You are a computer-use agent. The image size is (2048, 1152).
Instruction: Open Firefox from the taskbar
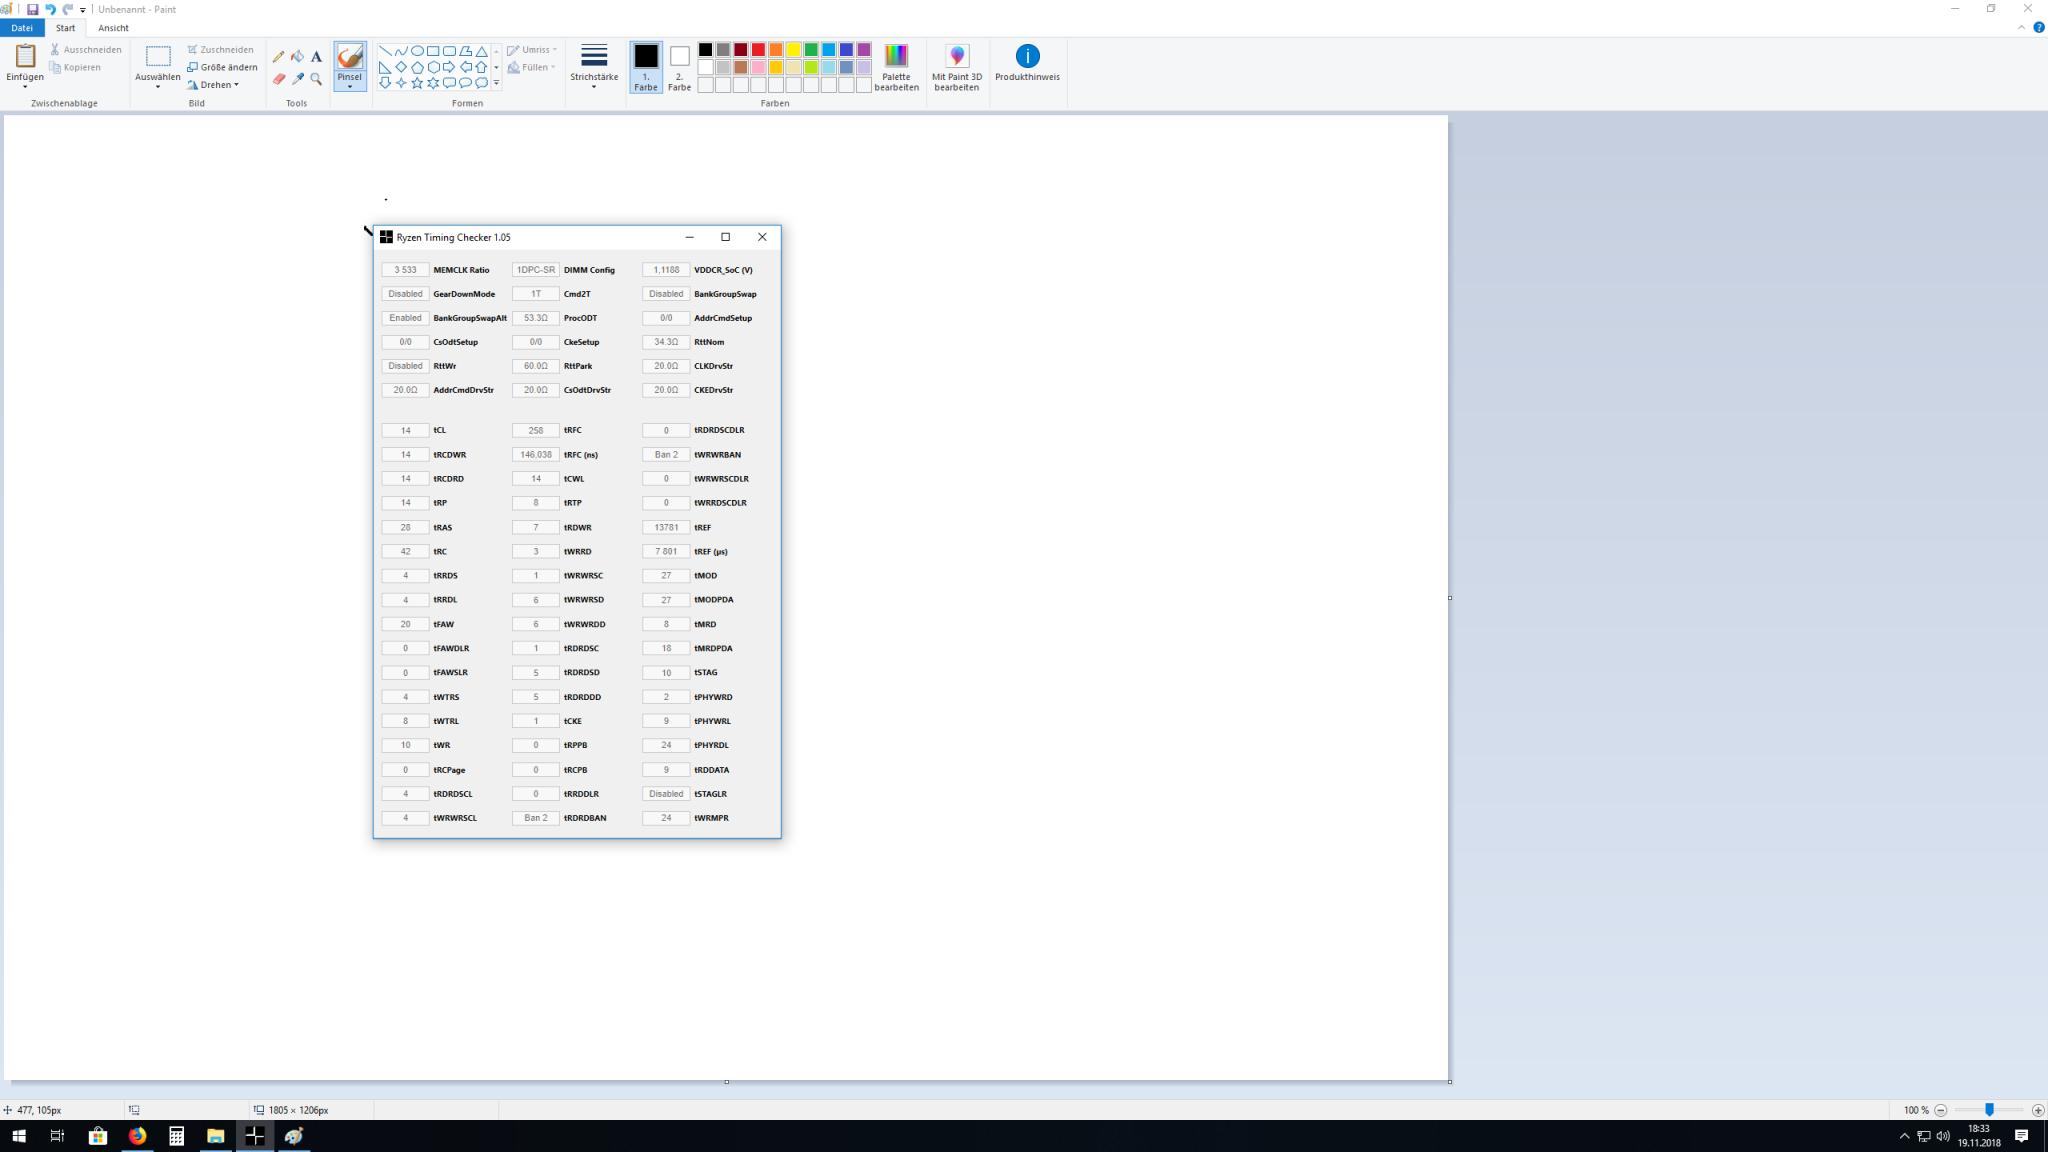pyautogui.click(x=137, y=1136)
